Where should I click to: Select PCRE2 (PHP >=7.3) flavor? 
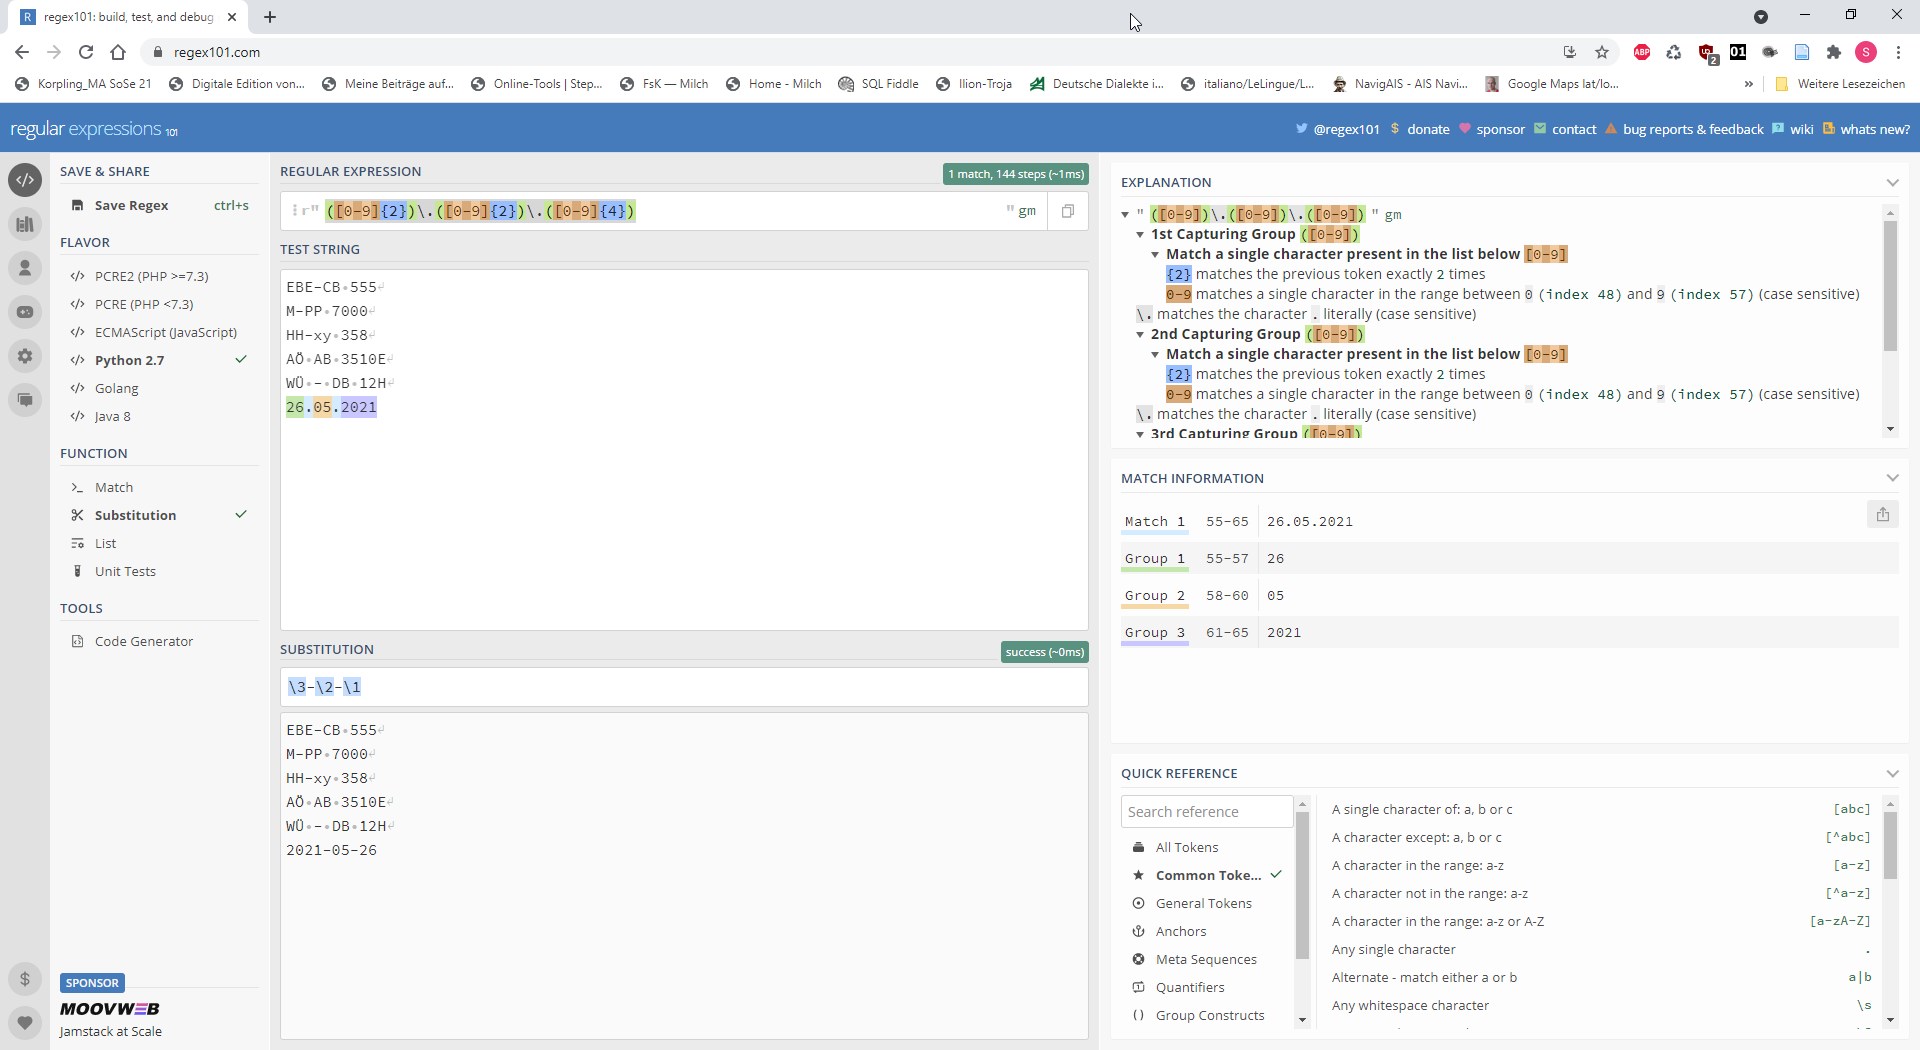click(x=151, y=276)
